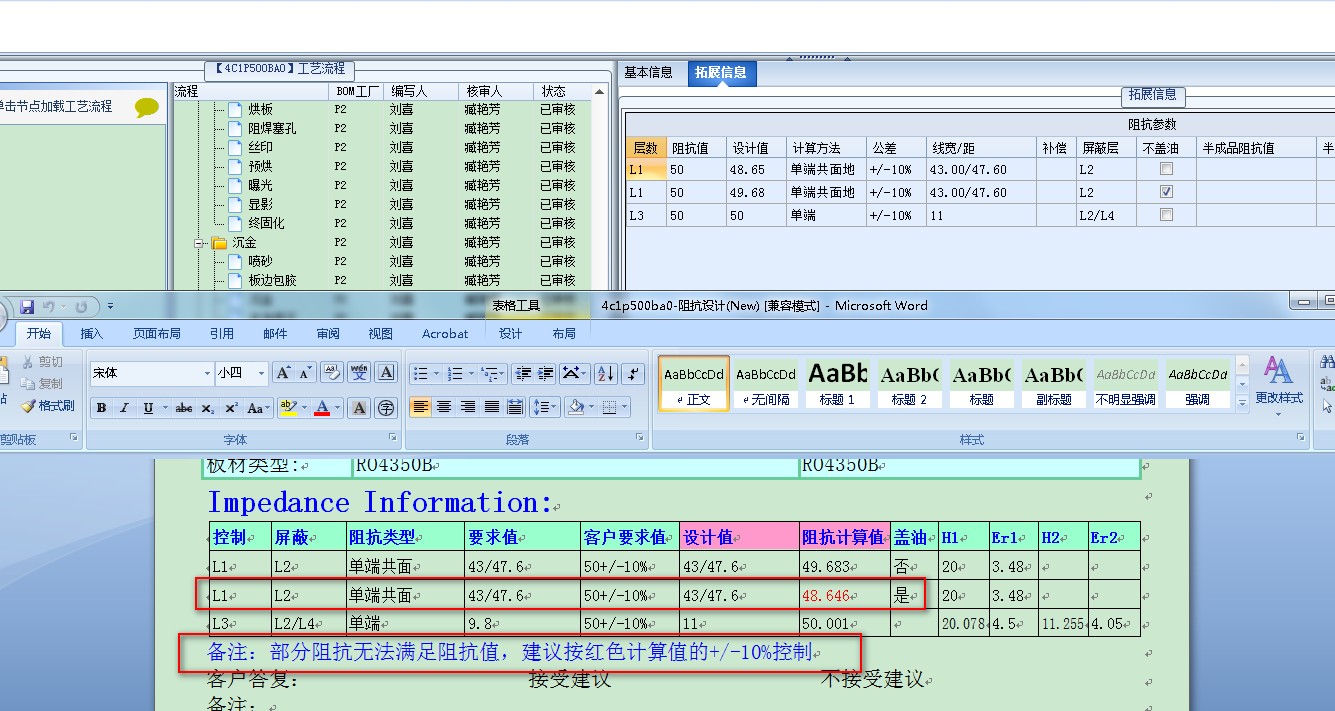Image resolution: width=1335 pixels, height=711 pixels.
Task: Open the line spacing dropdown
Action: coord(544,407)
